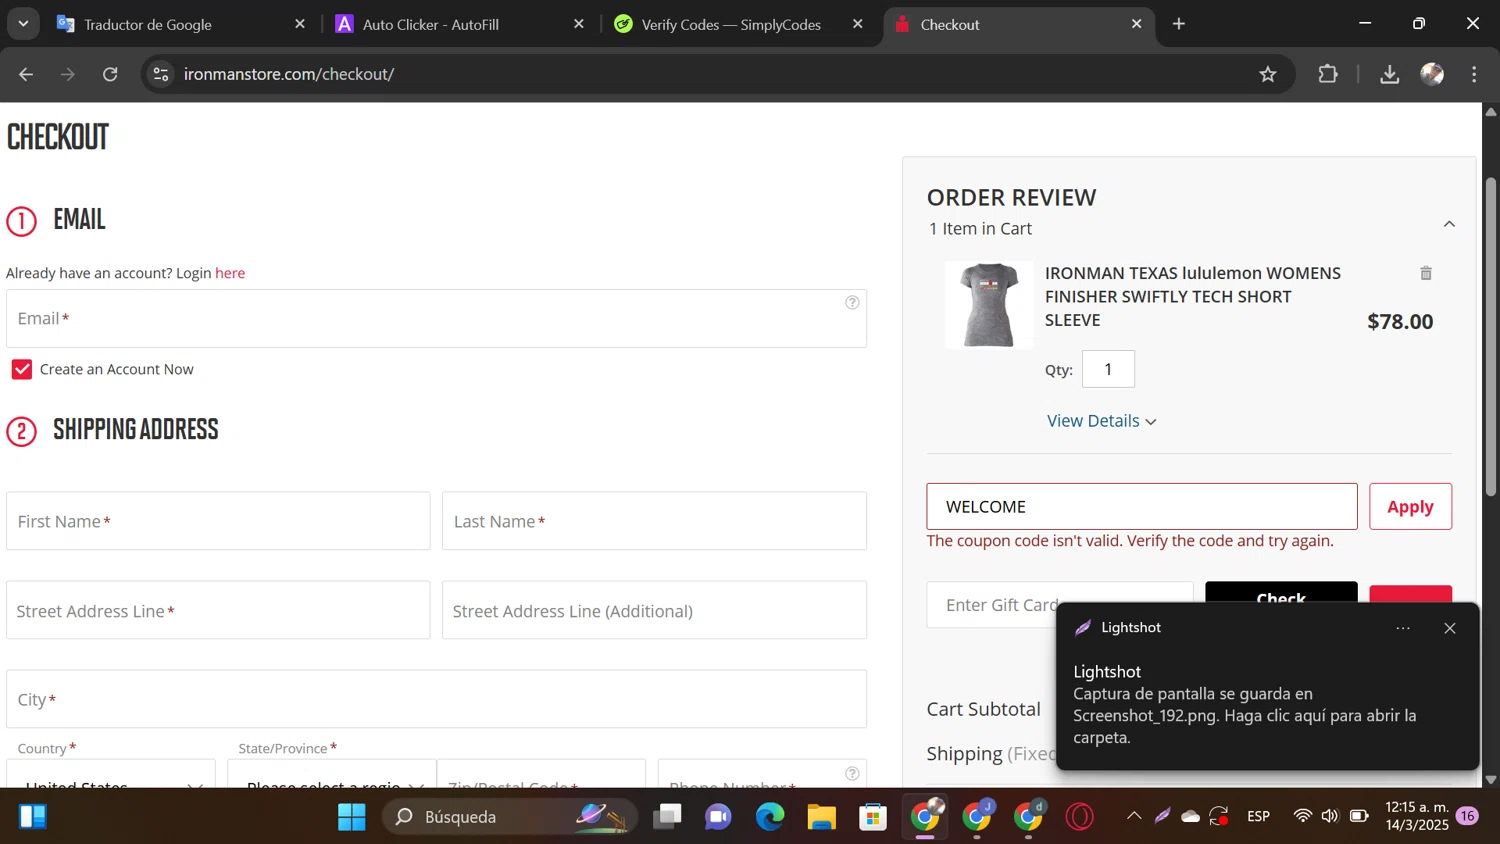Open the Windows Start menu
Image resolution: width=1500 pixels, height=844 pixels.
click(352, 817)
